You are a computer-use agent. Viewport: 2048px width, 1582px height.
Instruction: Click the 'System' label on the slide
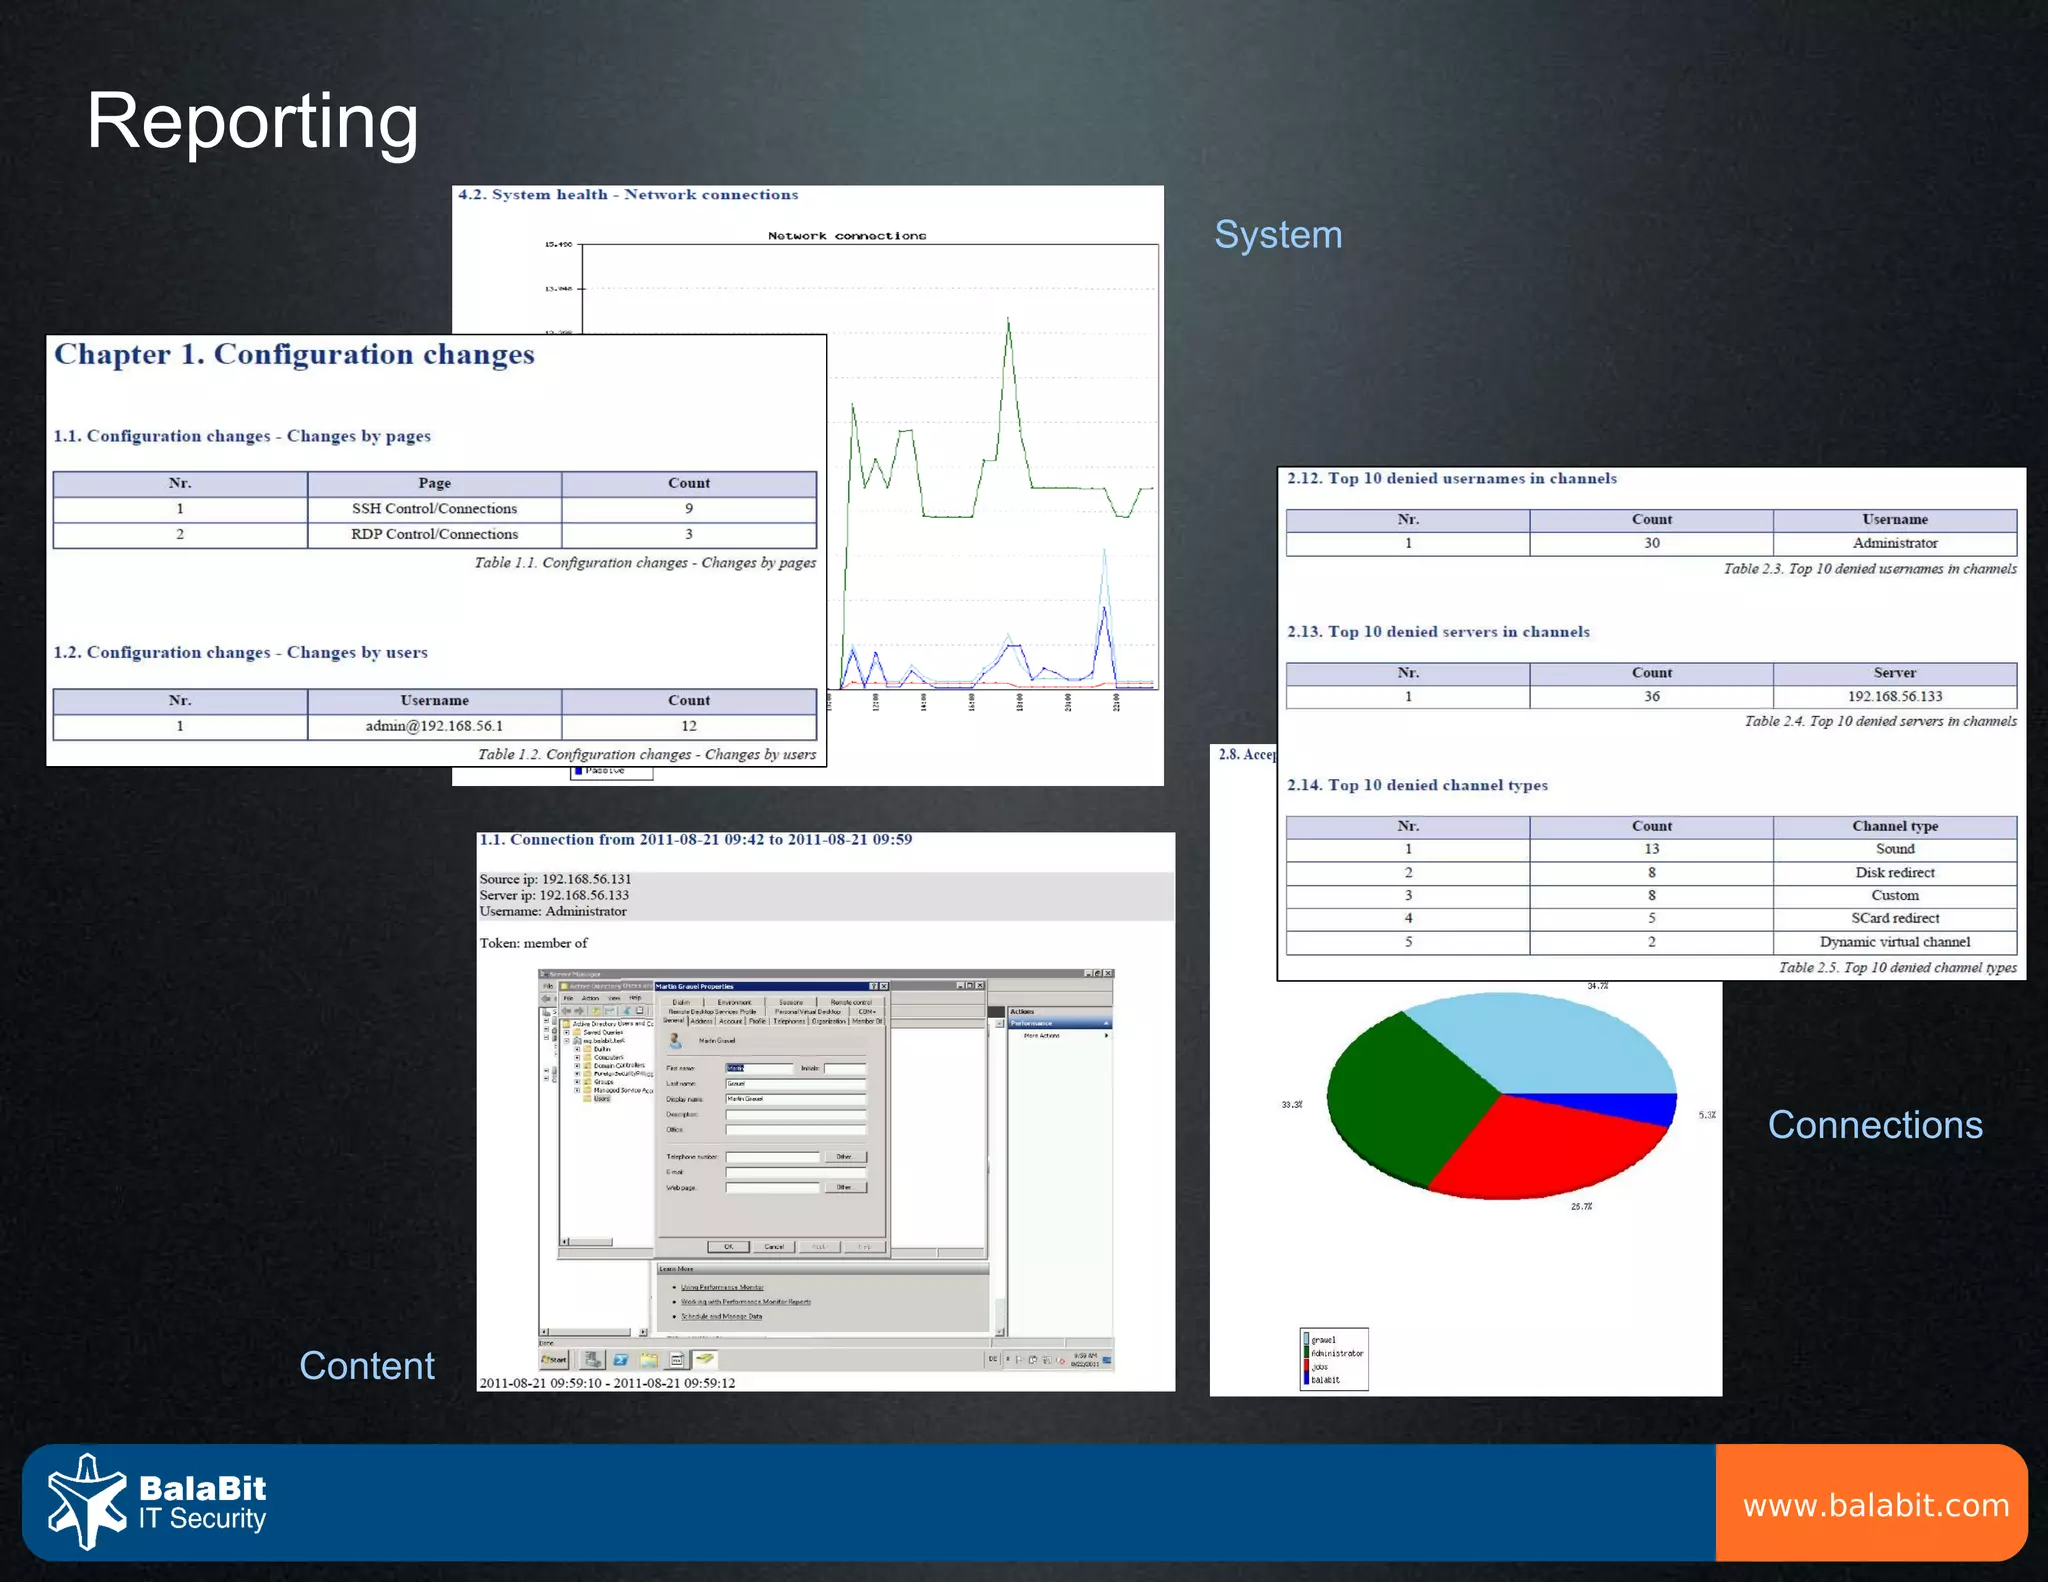click(x=1278, y=236)
